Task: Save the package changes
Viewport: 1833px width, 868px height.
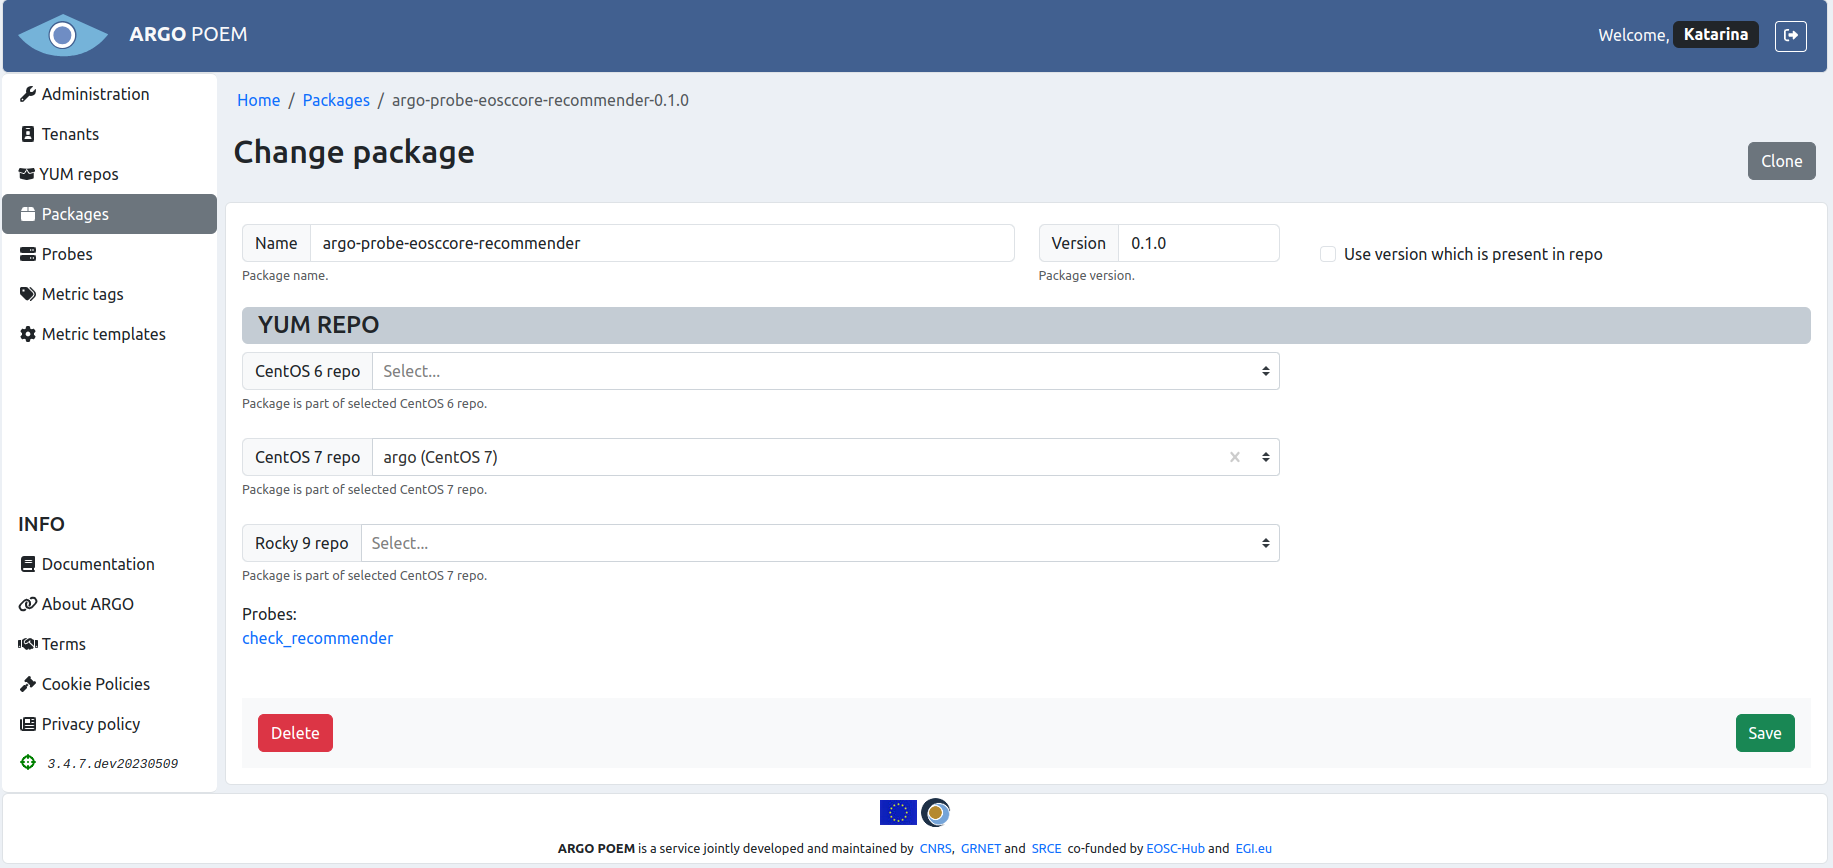Action: (1764, 733)
